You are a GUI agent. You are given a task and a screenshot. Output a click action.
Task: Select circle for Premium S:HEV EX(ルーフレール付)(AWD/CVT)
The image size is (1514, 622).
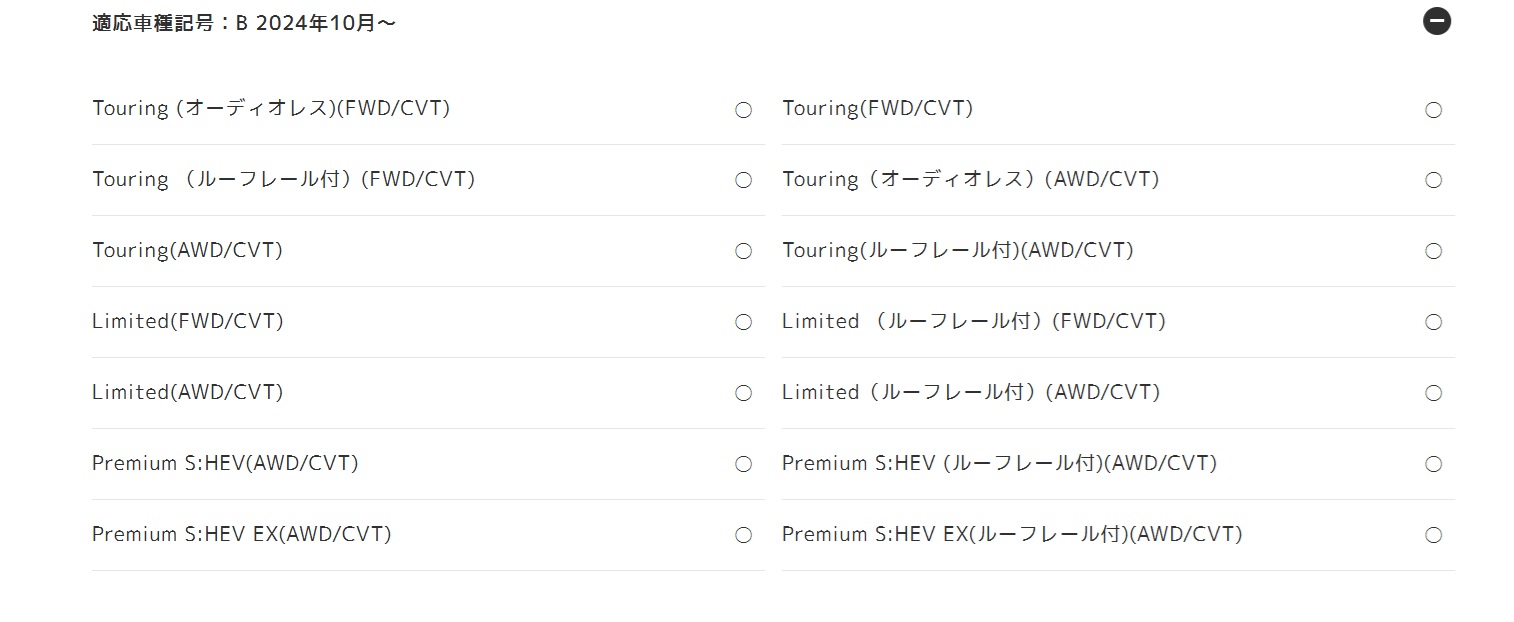pos(1433,536)
